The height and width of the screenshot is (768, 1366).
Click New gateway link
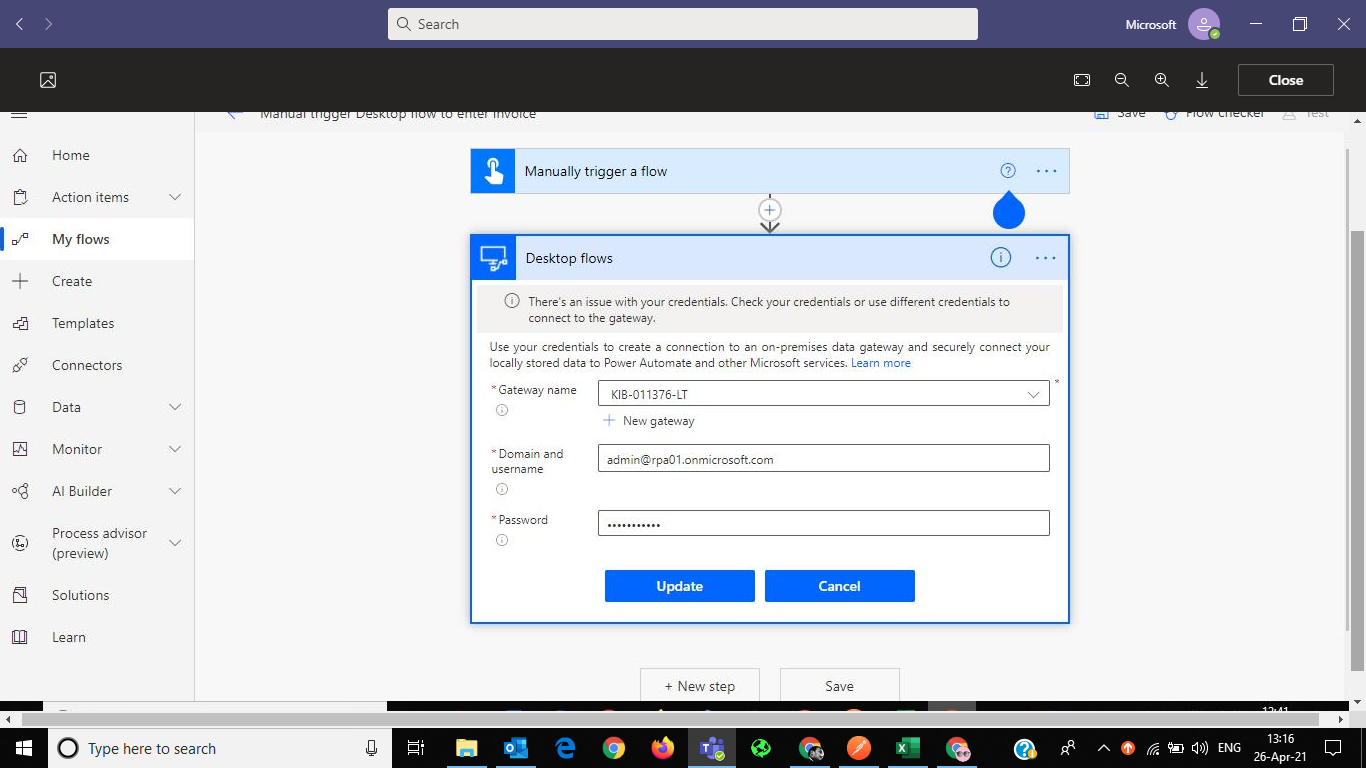click(x=649, y=421)
